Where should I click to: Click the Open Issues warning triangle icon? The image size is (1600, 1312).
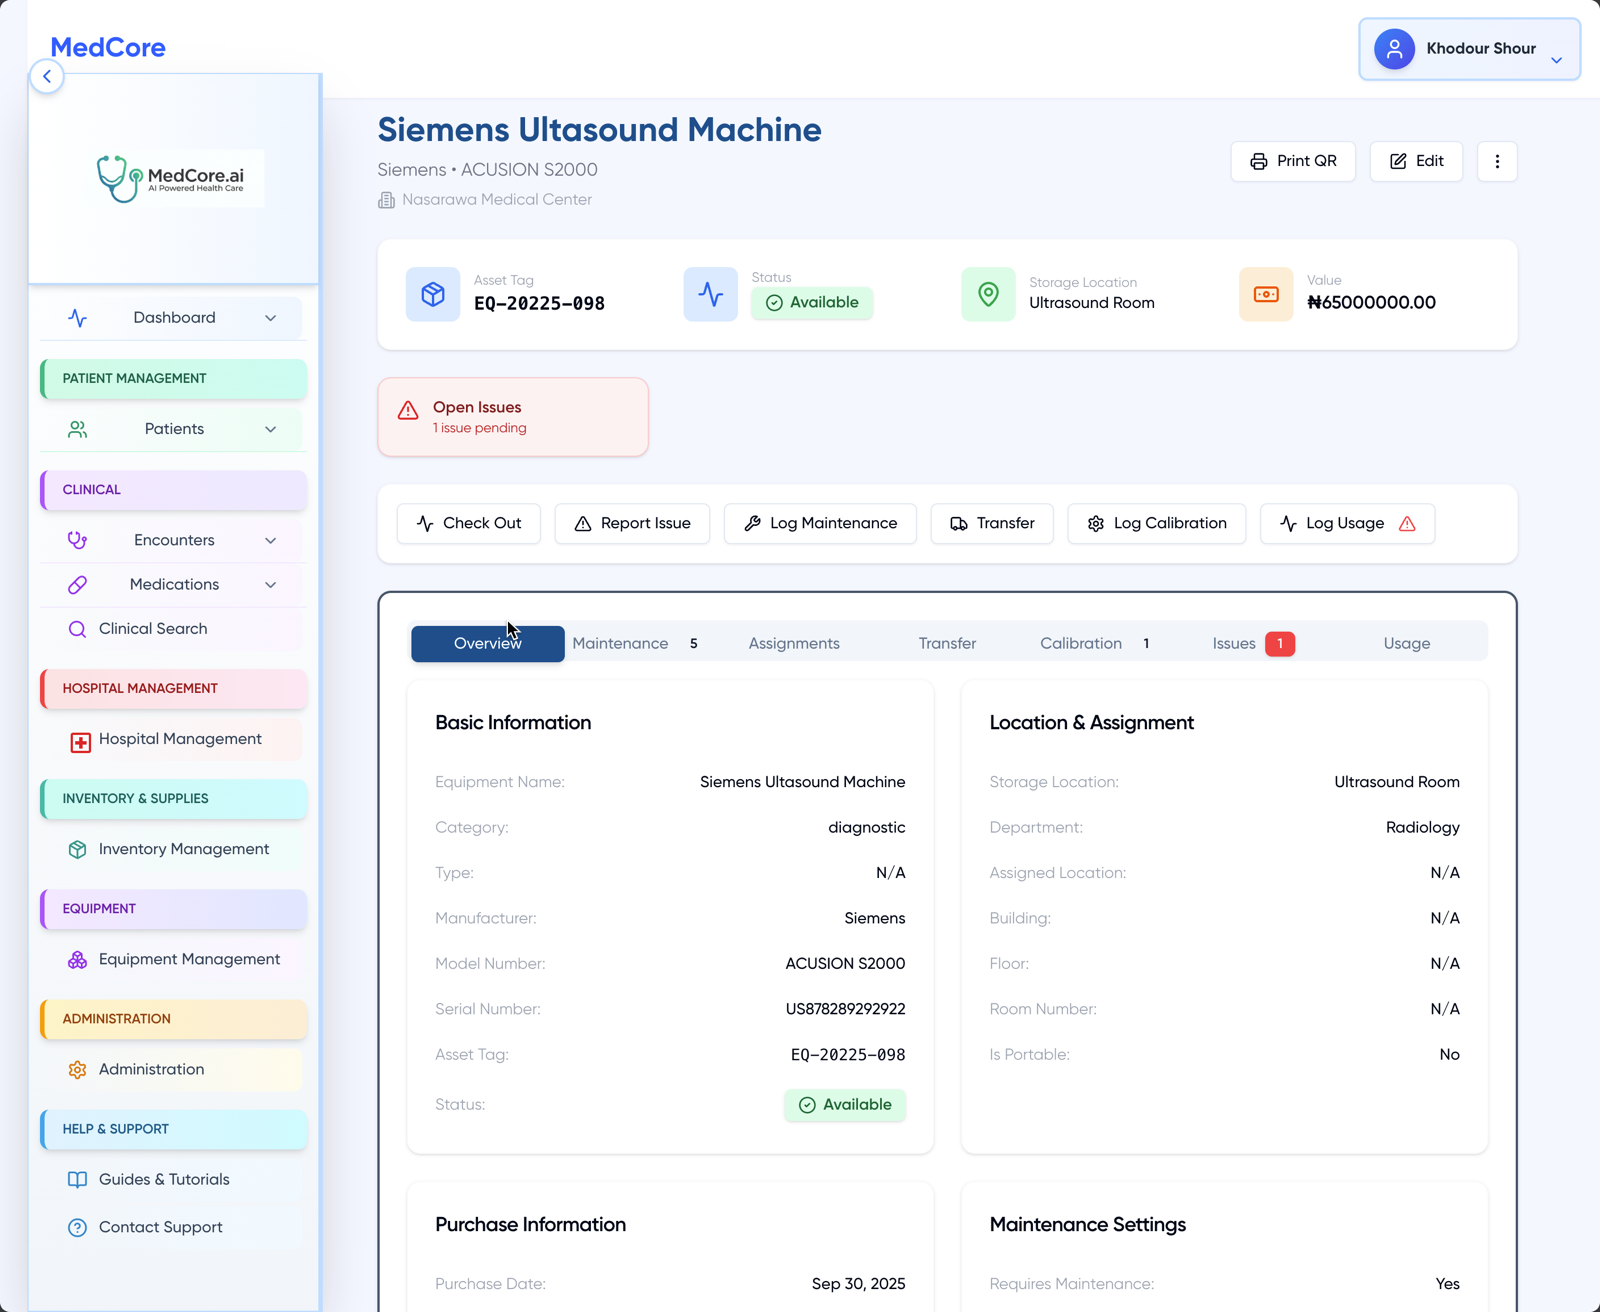(x=408, y=411)
